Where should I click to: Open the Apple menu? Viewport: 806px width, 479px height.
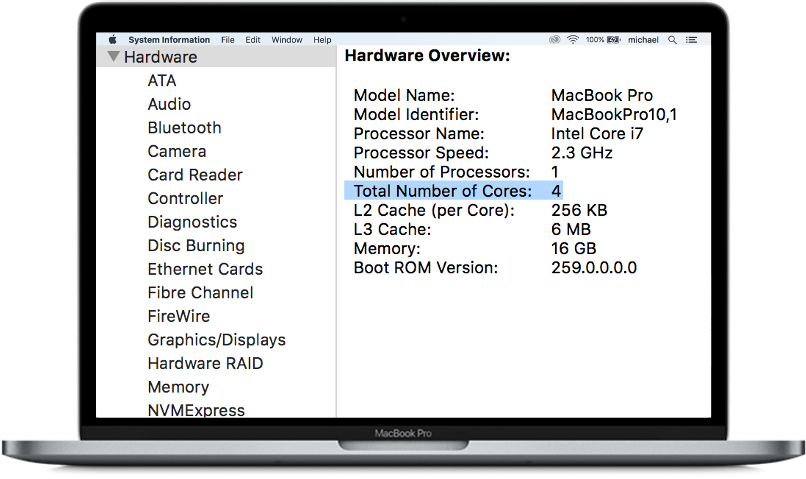click(x=113, y=40)
